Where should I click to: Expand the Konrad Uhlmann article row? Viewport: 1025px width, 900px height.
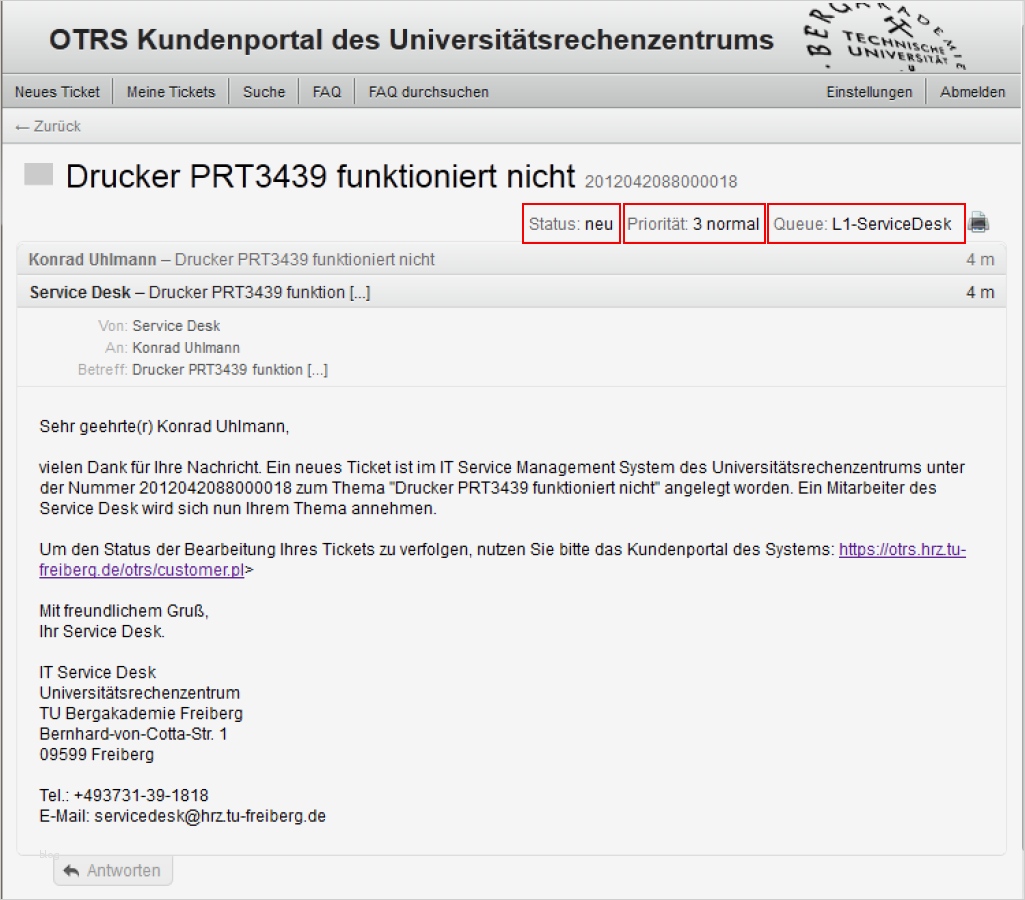(x=511, y=259)
